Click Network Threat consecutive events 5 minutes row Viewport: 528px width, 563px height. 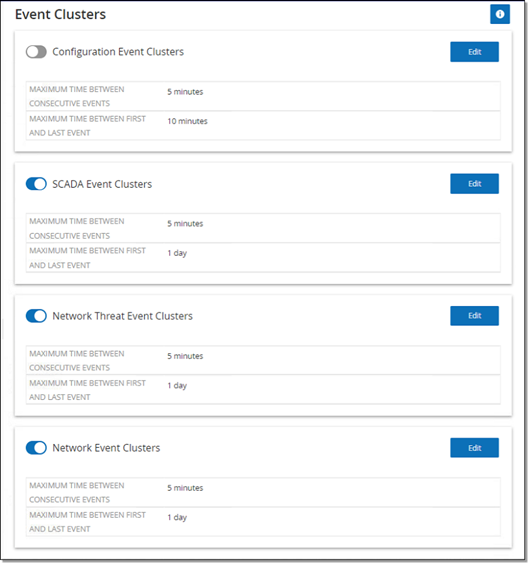[x=263, y=360]
